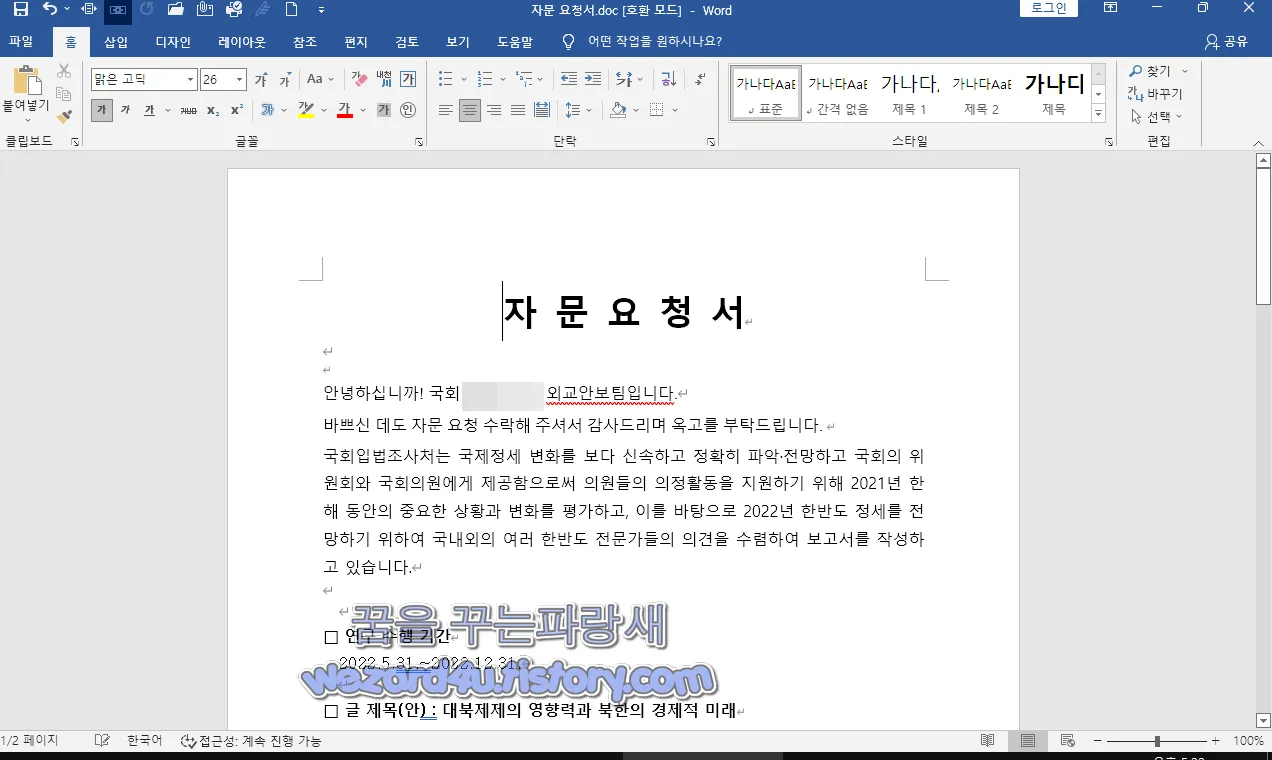Viewport: 1272px width, 760px height.
Task: Open the font dialog launcher
Action: click(x=419, y=143)
